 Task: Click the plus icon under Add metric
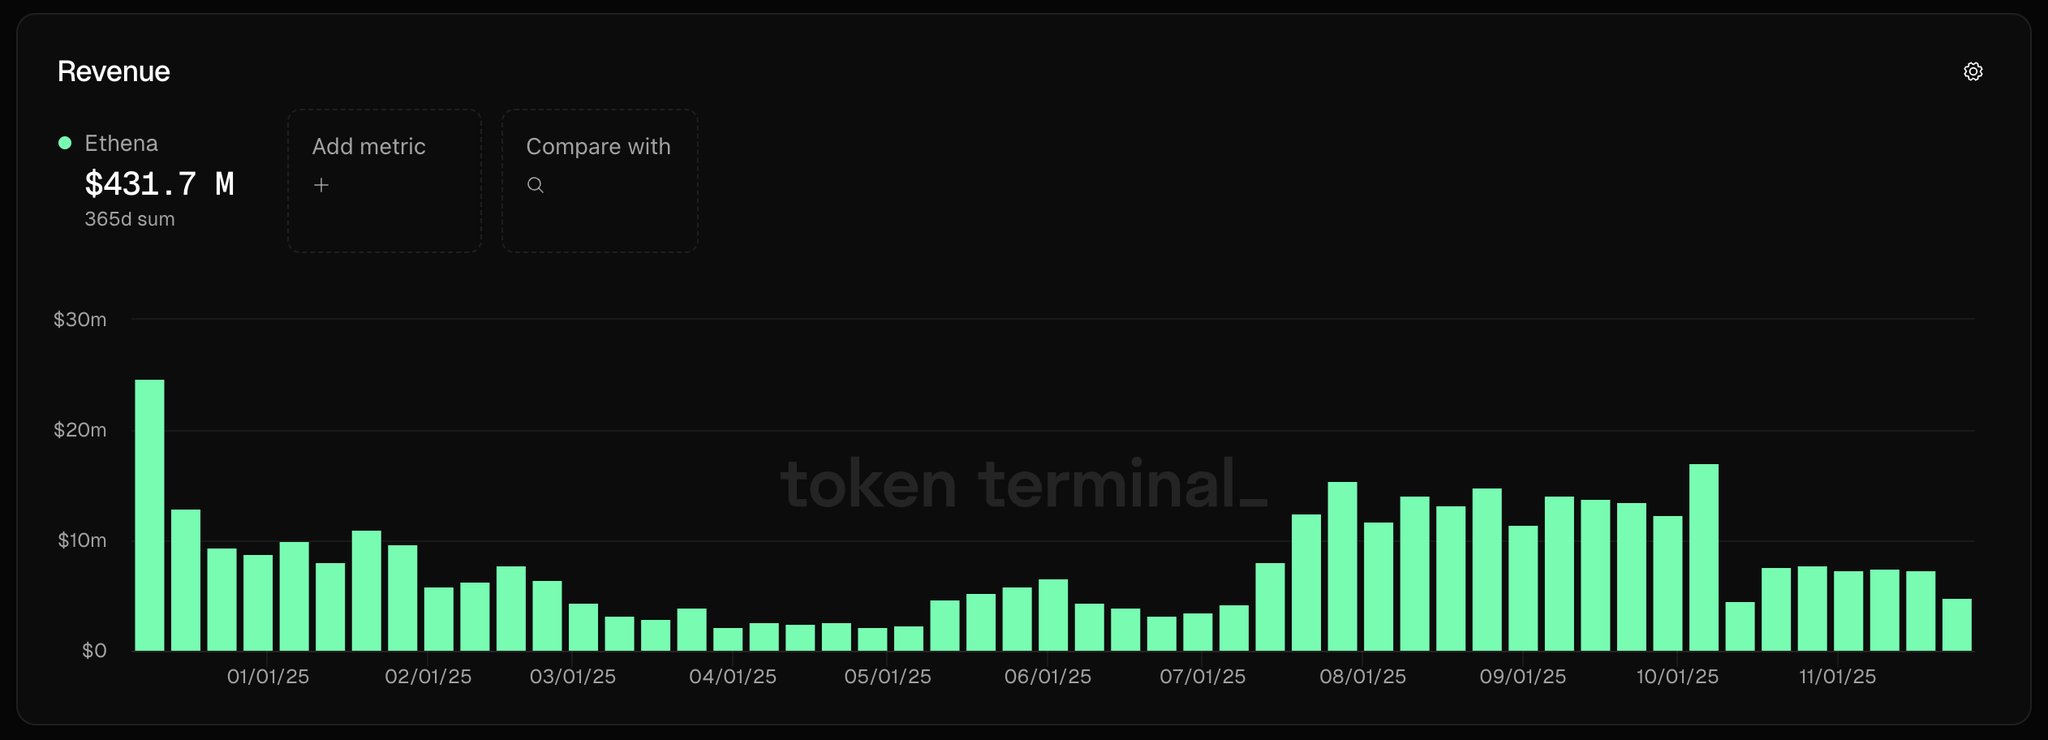pyautogui.click(x=321, y=185)
